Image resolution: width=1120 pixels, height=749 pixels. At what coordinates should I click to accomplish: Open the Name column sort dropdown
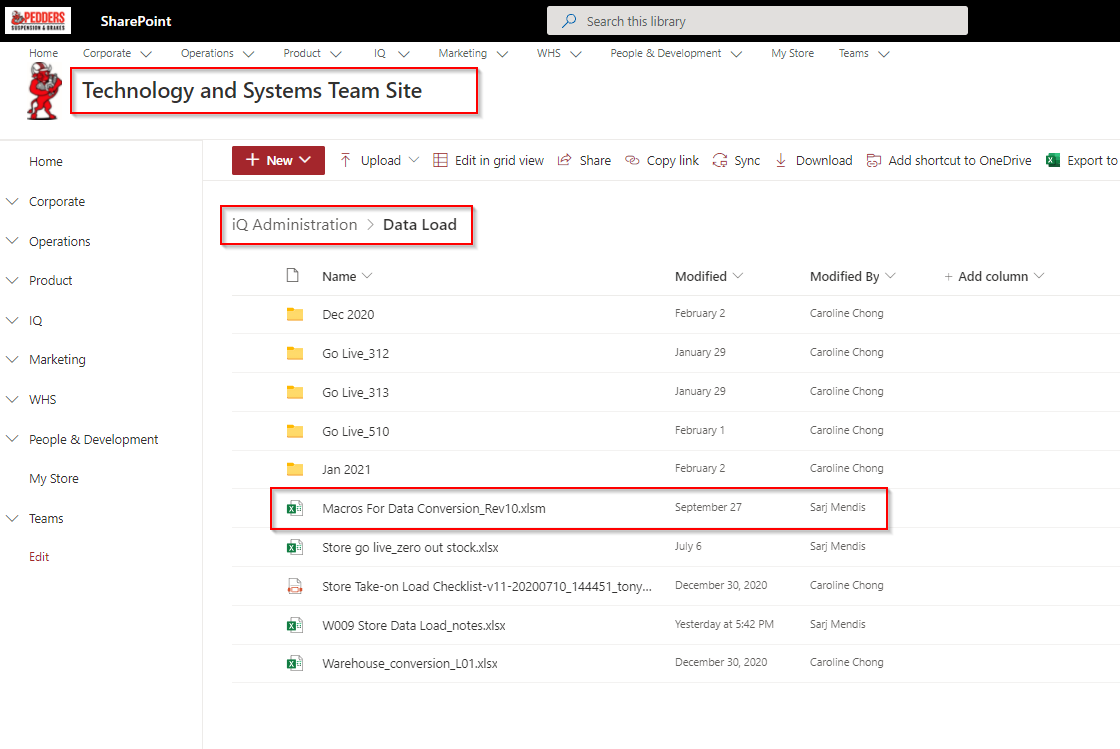(x=367, y=276)
